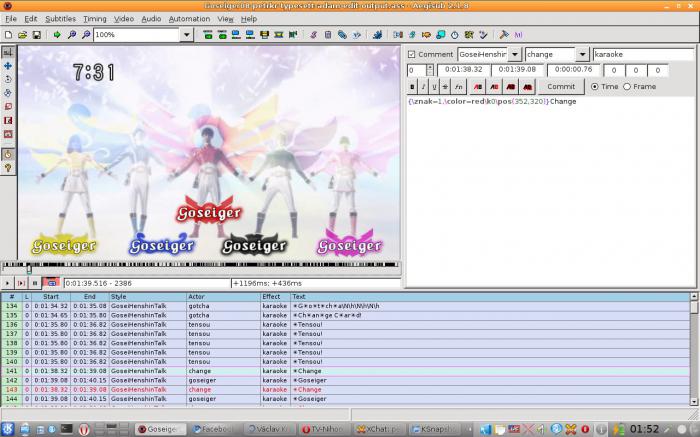Select subtitle row 141 Change

[x=346, y=371]
